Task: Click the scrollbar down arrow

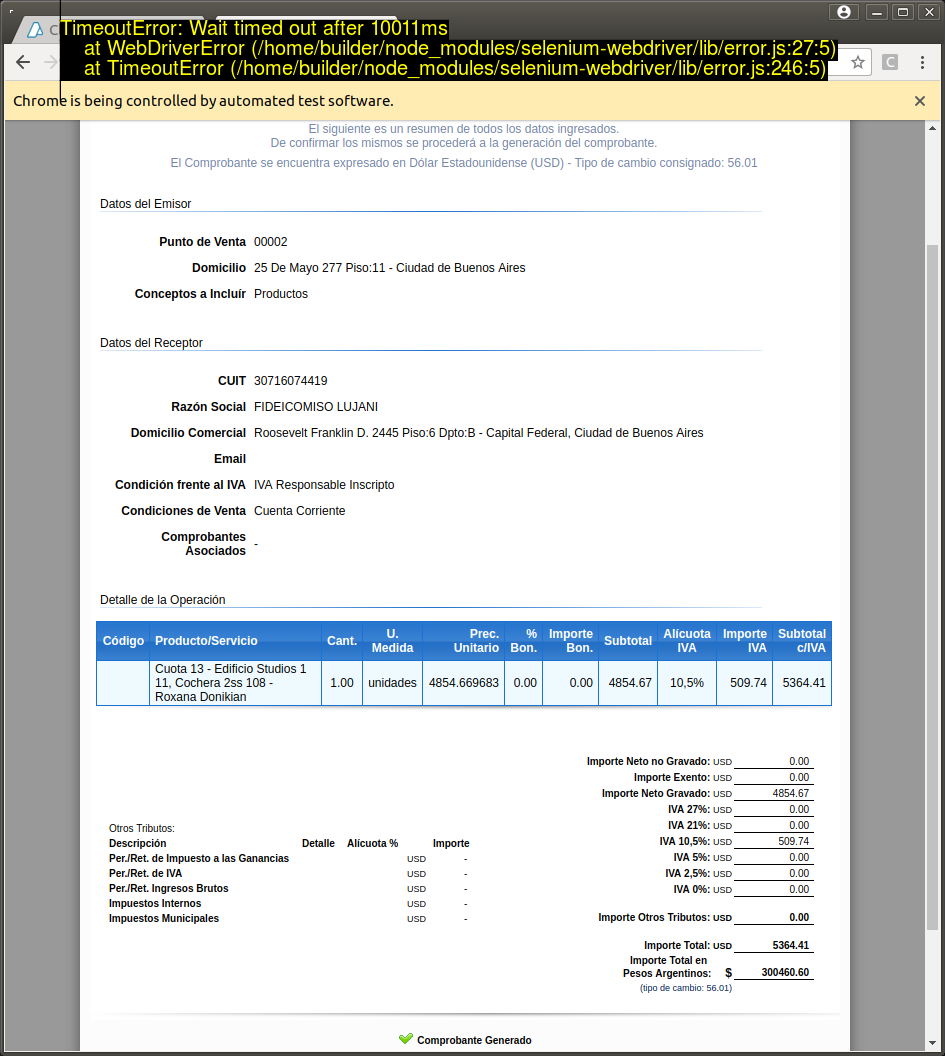Action: (932, 1043)
